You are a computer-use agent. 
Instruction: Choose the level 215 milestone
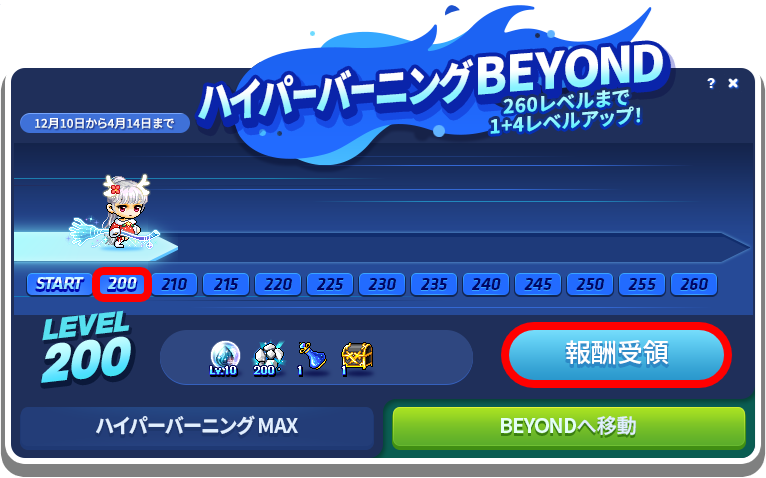[226, 284]
